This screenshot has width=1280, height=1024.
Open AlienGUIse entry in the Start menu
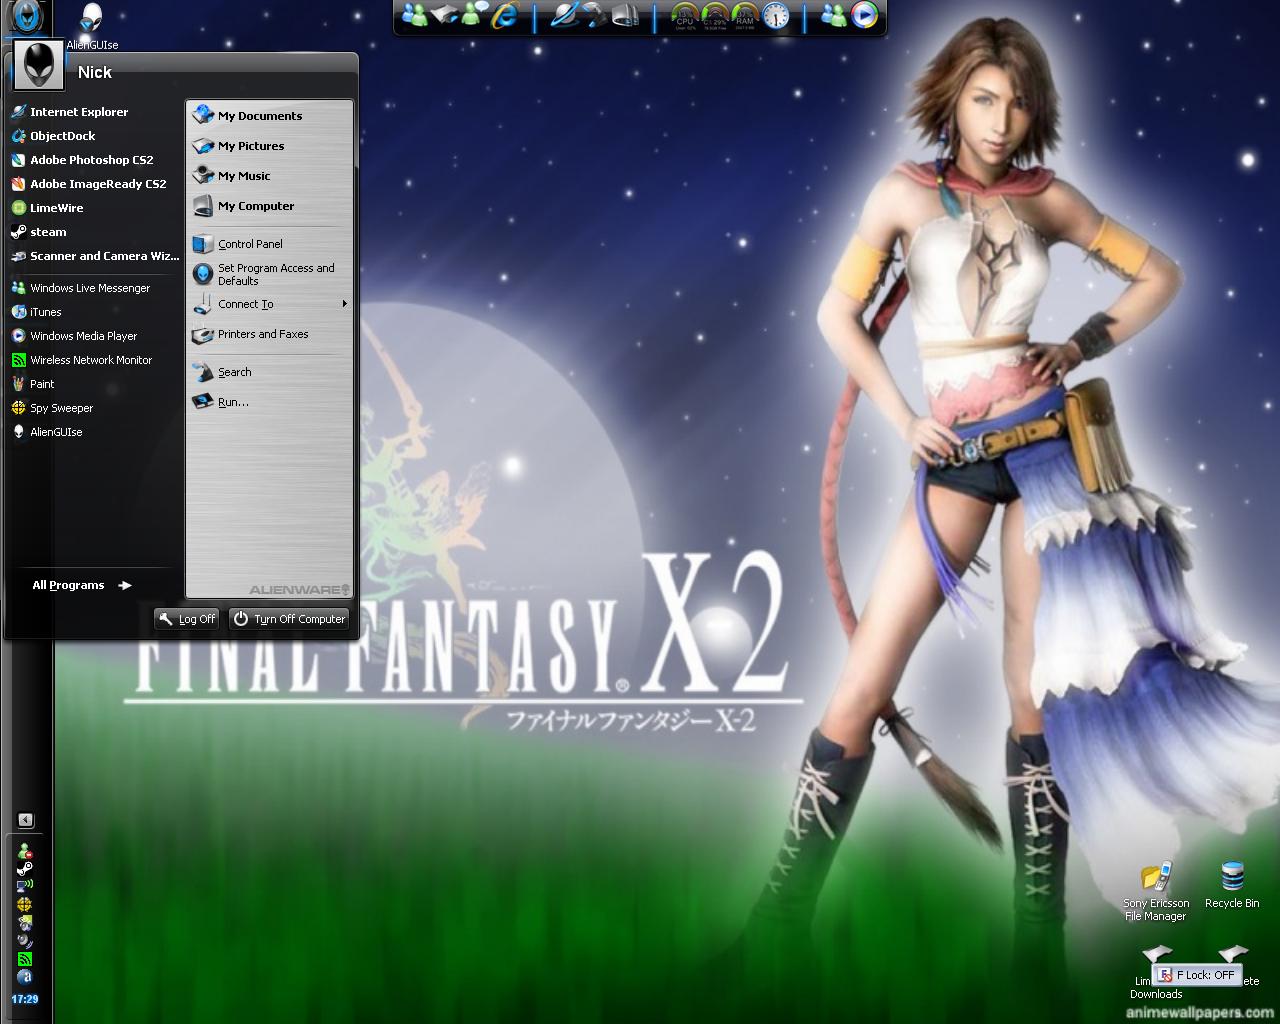(x=94, y=432)
